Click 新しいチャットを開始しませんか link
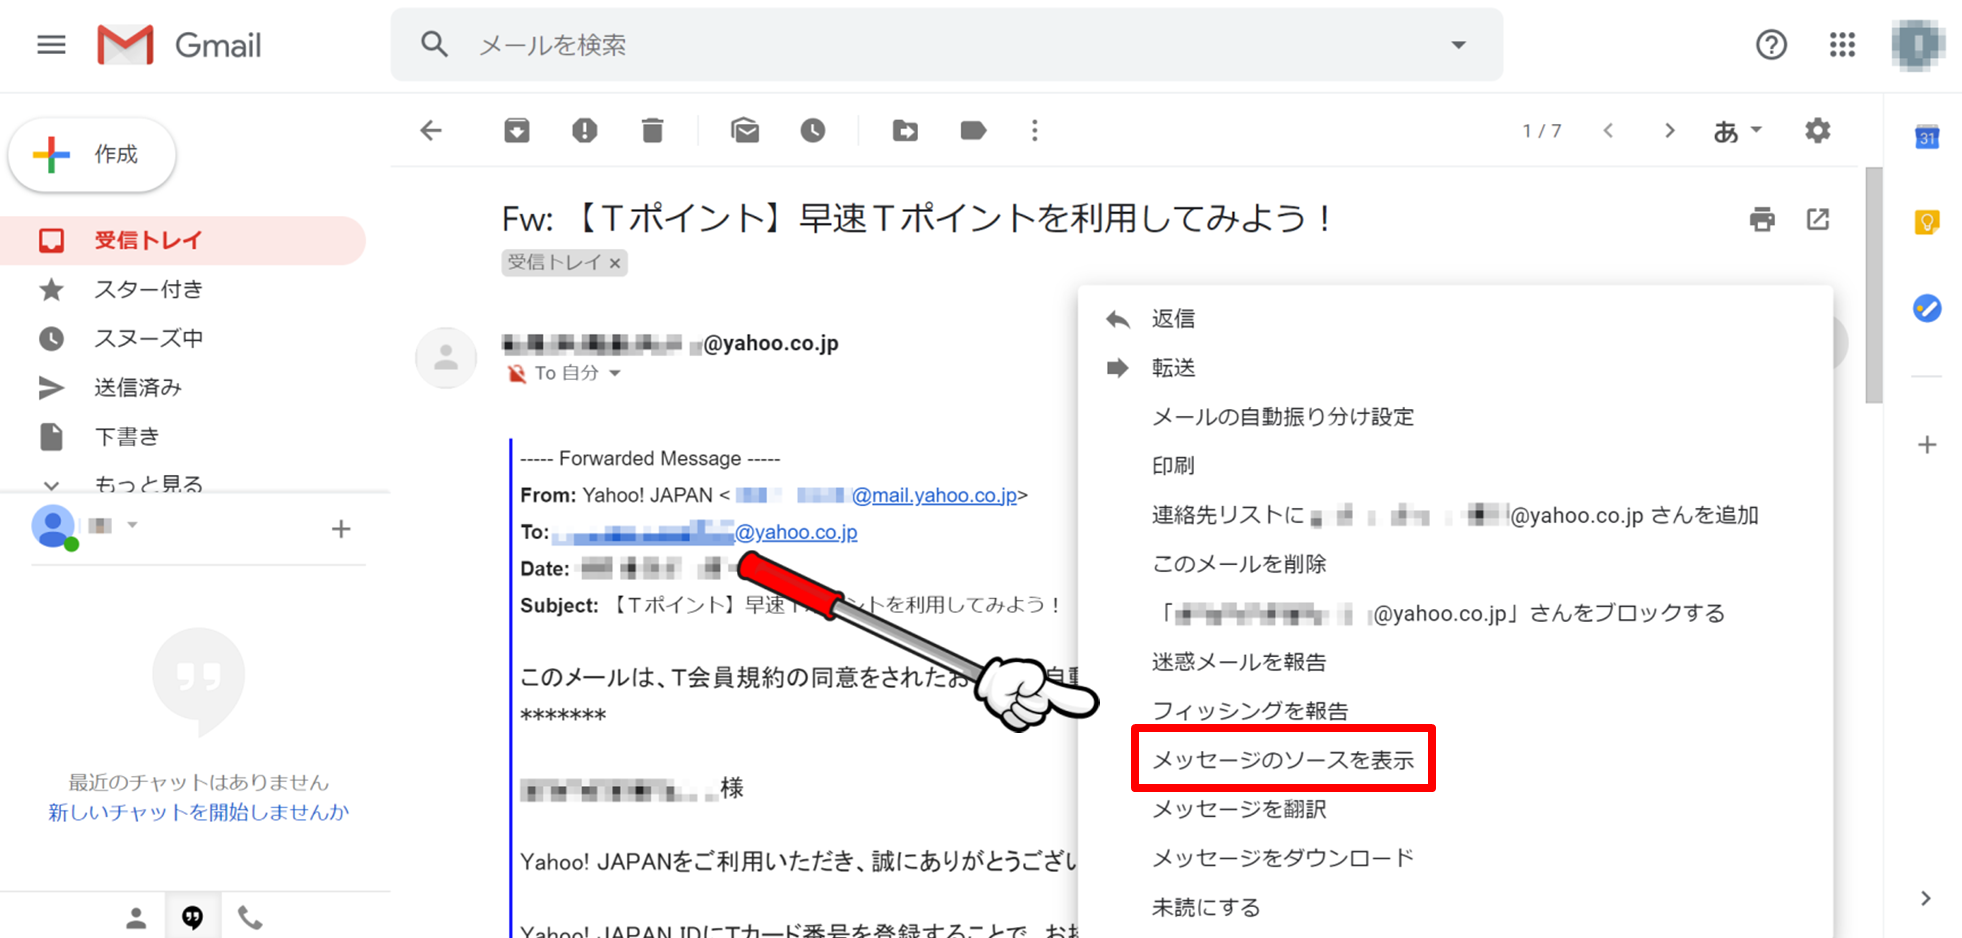 [198, 812]
